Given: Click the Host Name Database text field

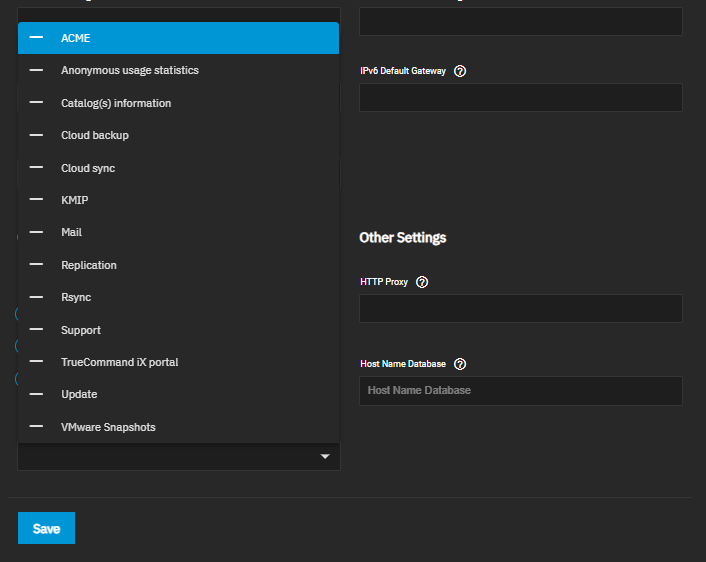Looking at the screenshot, I should (x=520, y=390).
